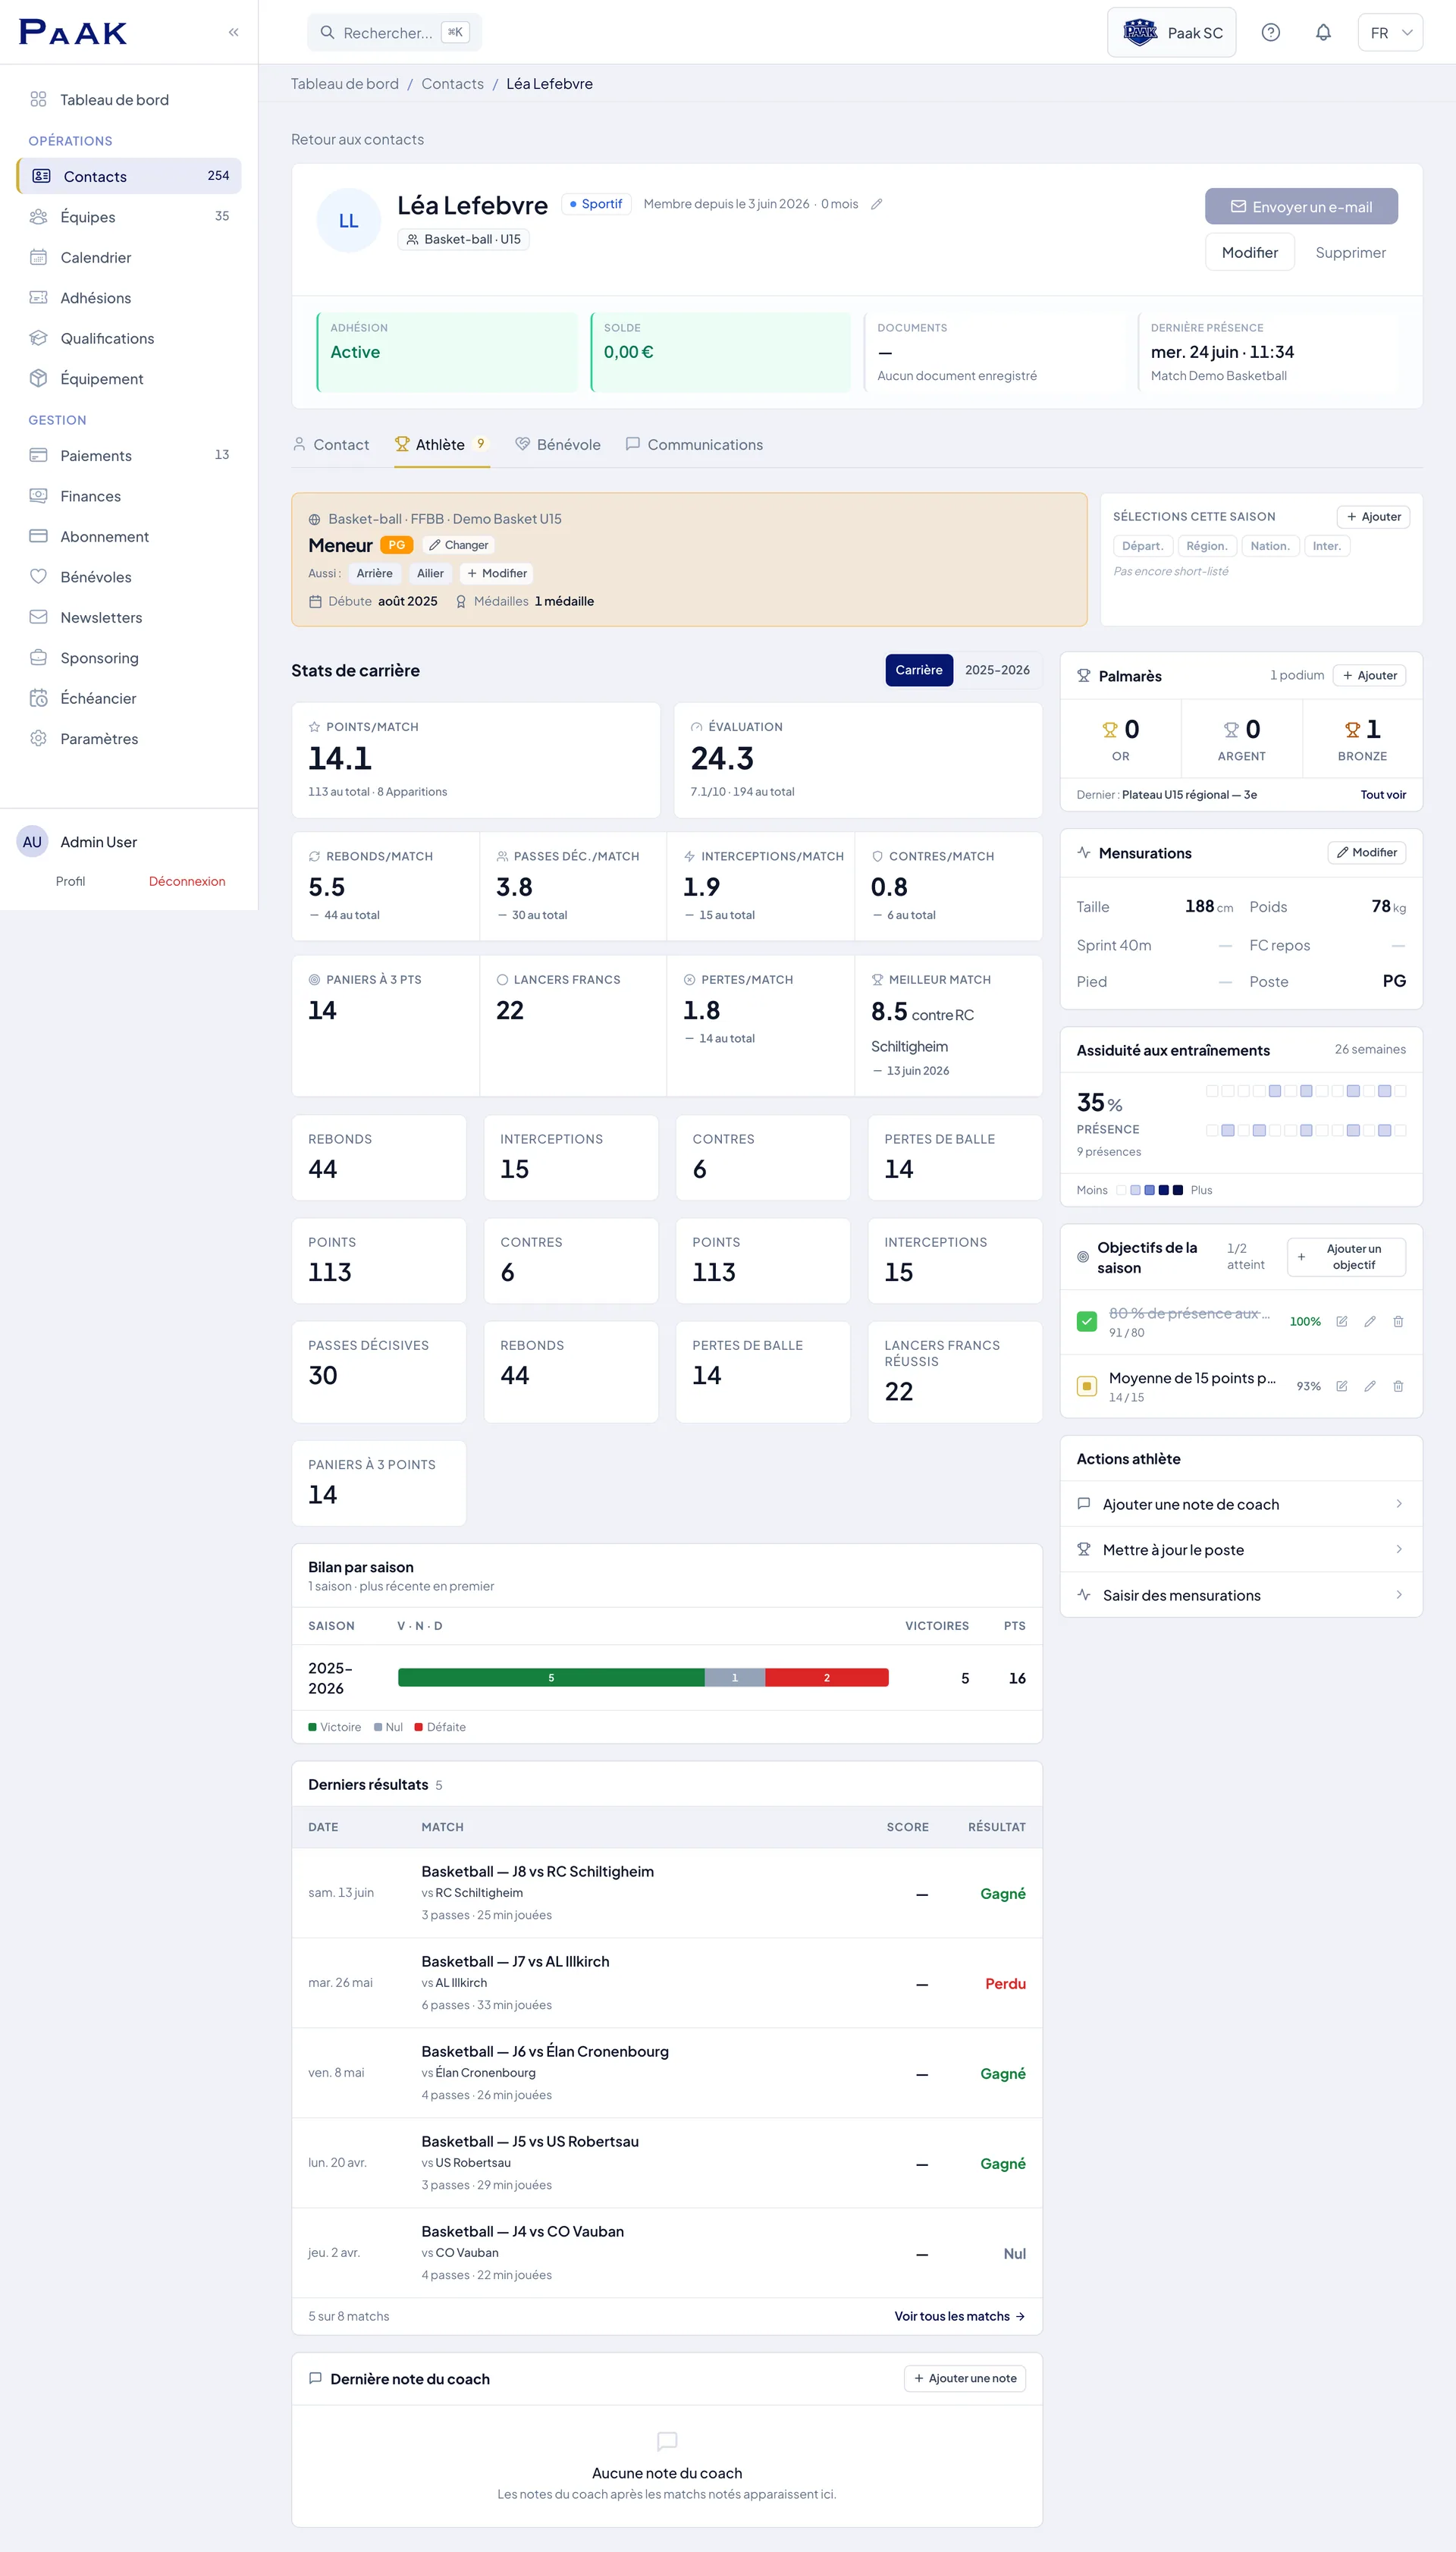Delete the 'Moyenne de 15 points' objective
1456x2552 pixels.
1398,1386
